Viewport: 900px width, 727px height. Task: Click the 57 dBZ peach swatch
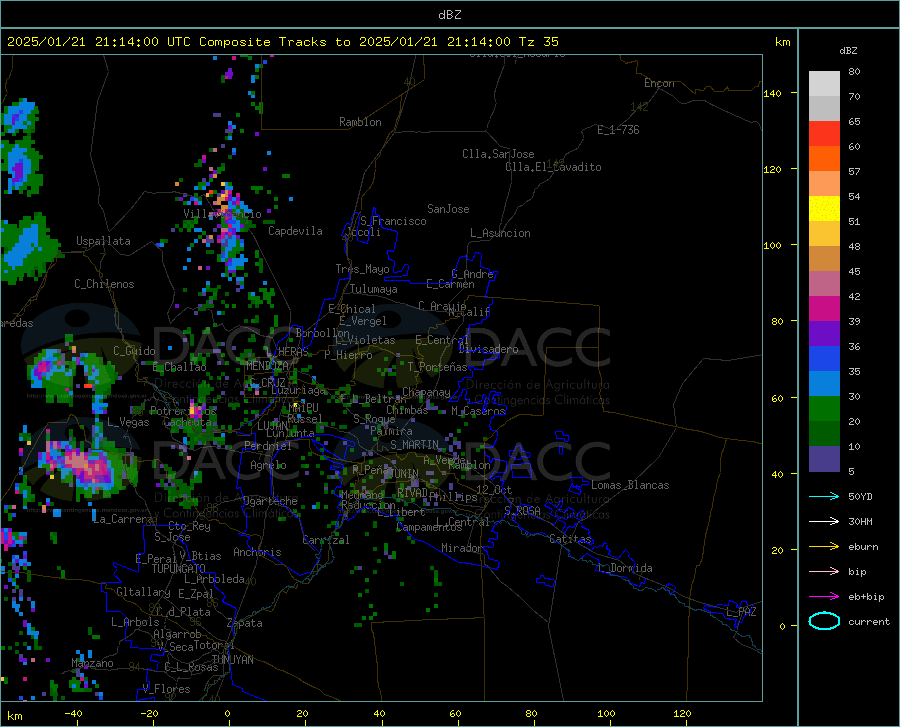(824, 184)
